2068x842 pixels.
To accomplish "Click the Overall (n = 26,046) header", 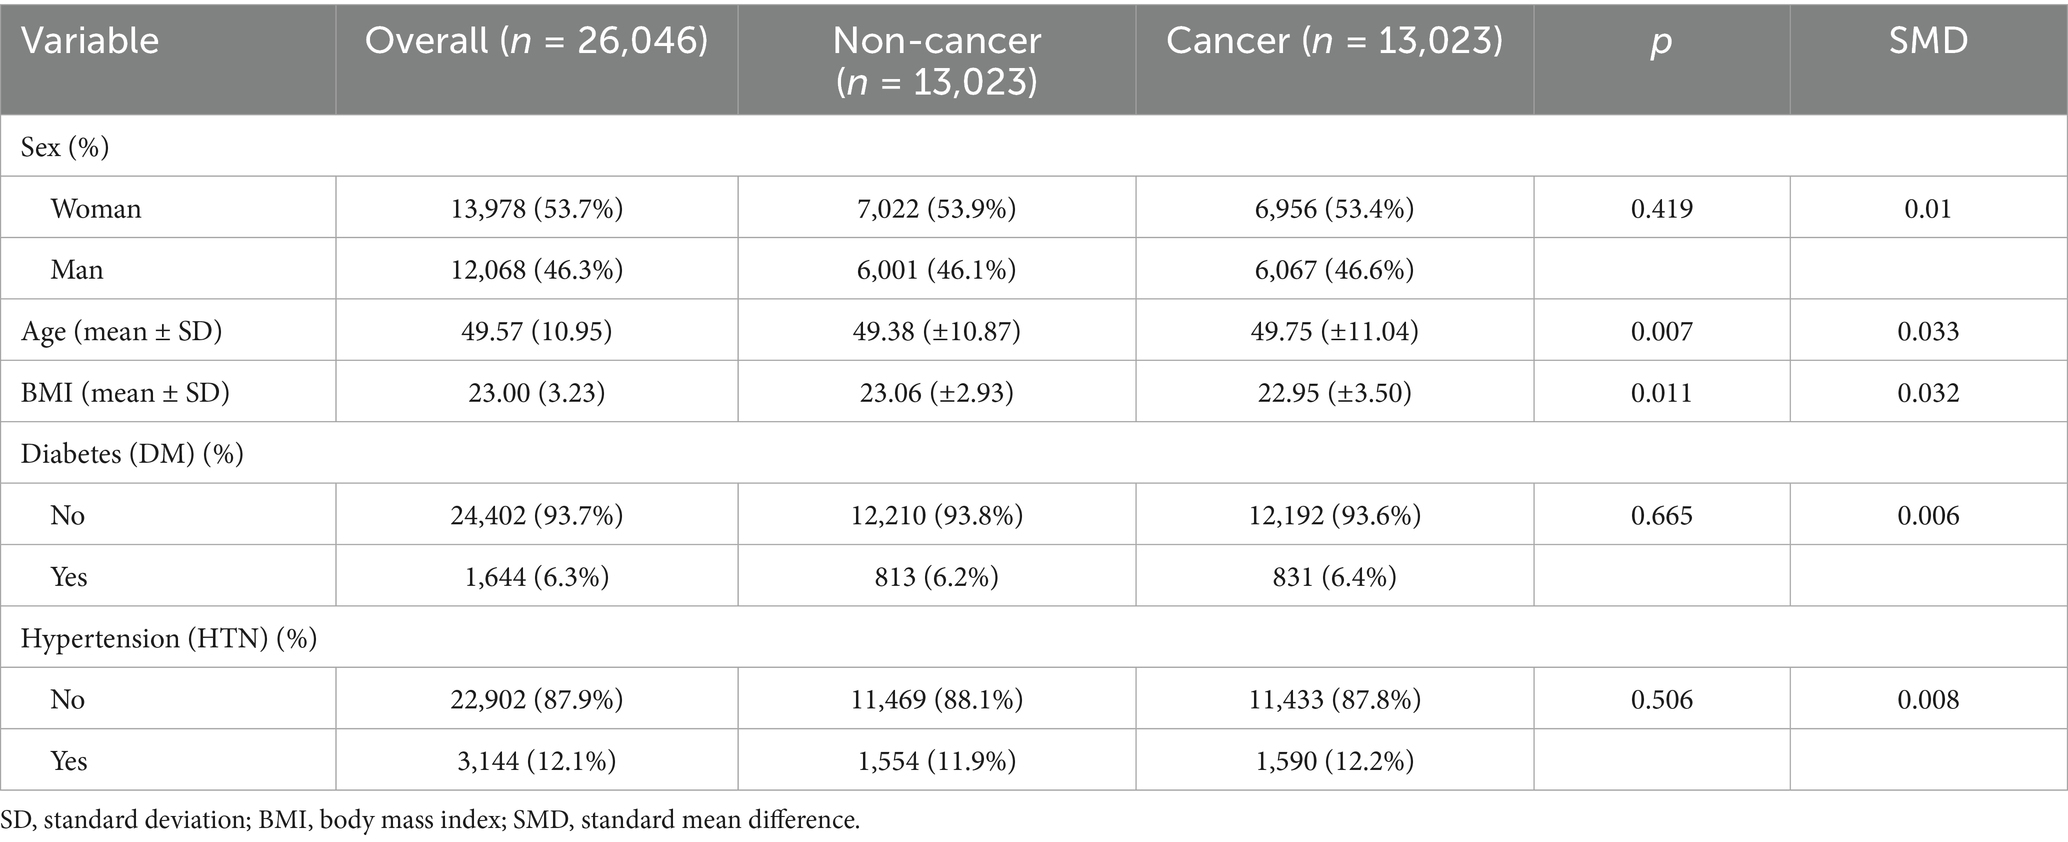I will pos(536,41).
